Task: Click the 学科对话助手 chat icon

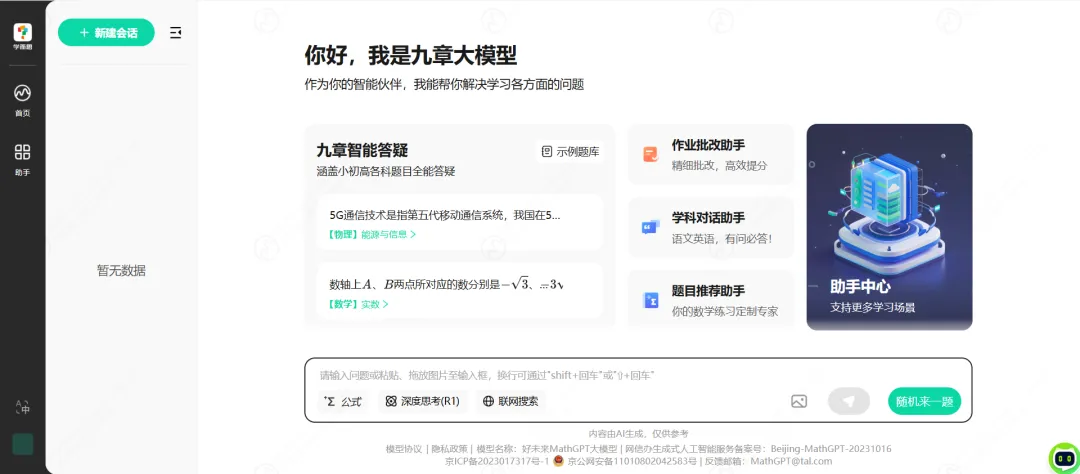Action: tap(651, 227)
